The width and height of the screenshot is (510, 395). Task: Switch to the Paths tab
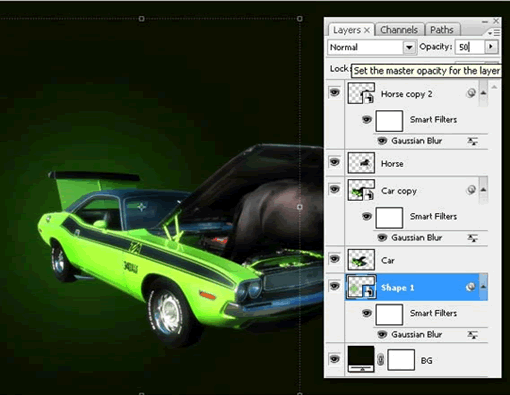pos(442,30)
